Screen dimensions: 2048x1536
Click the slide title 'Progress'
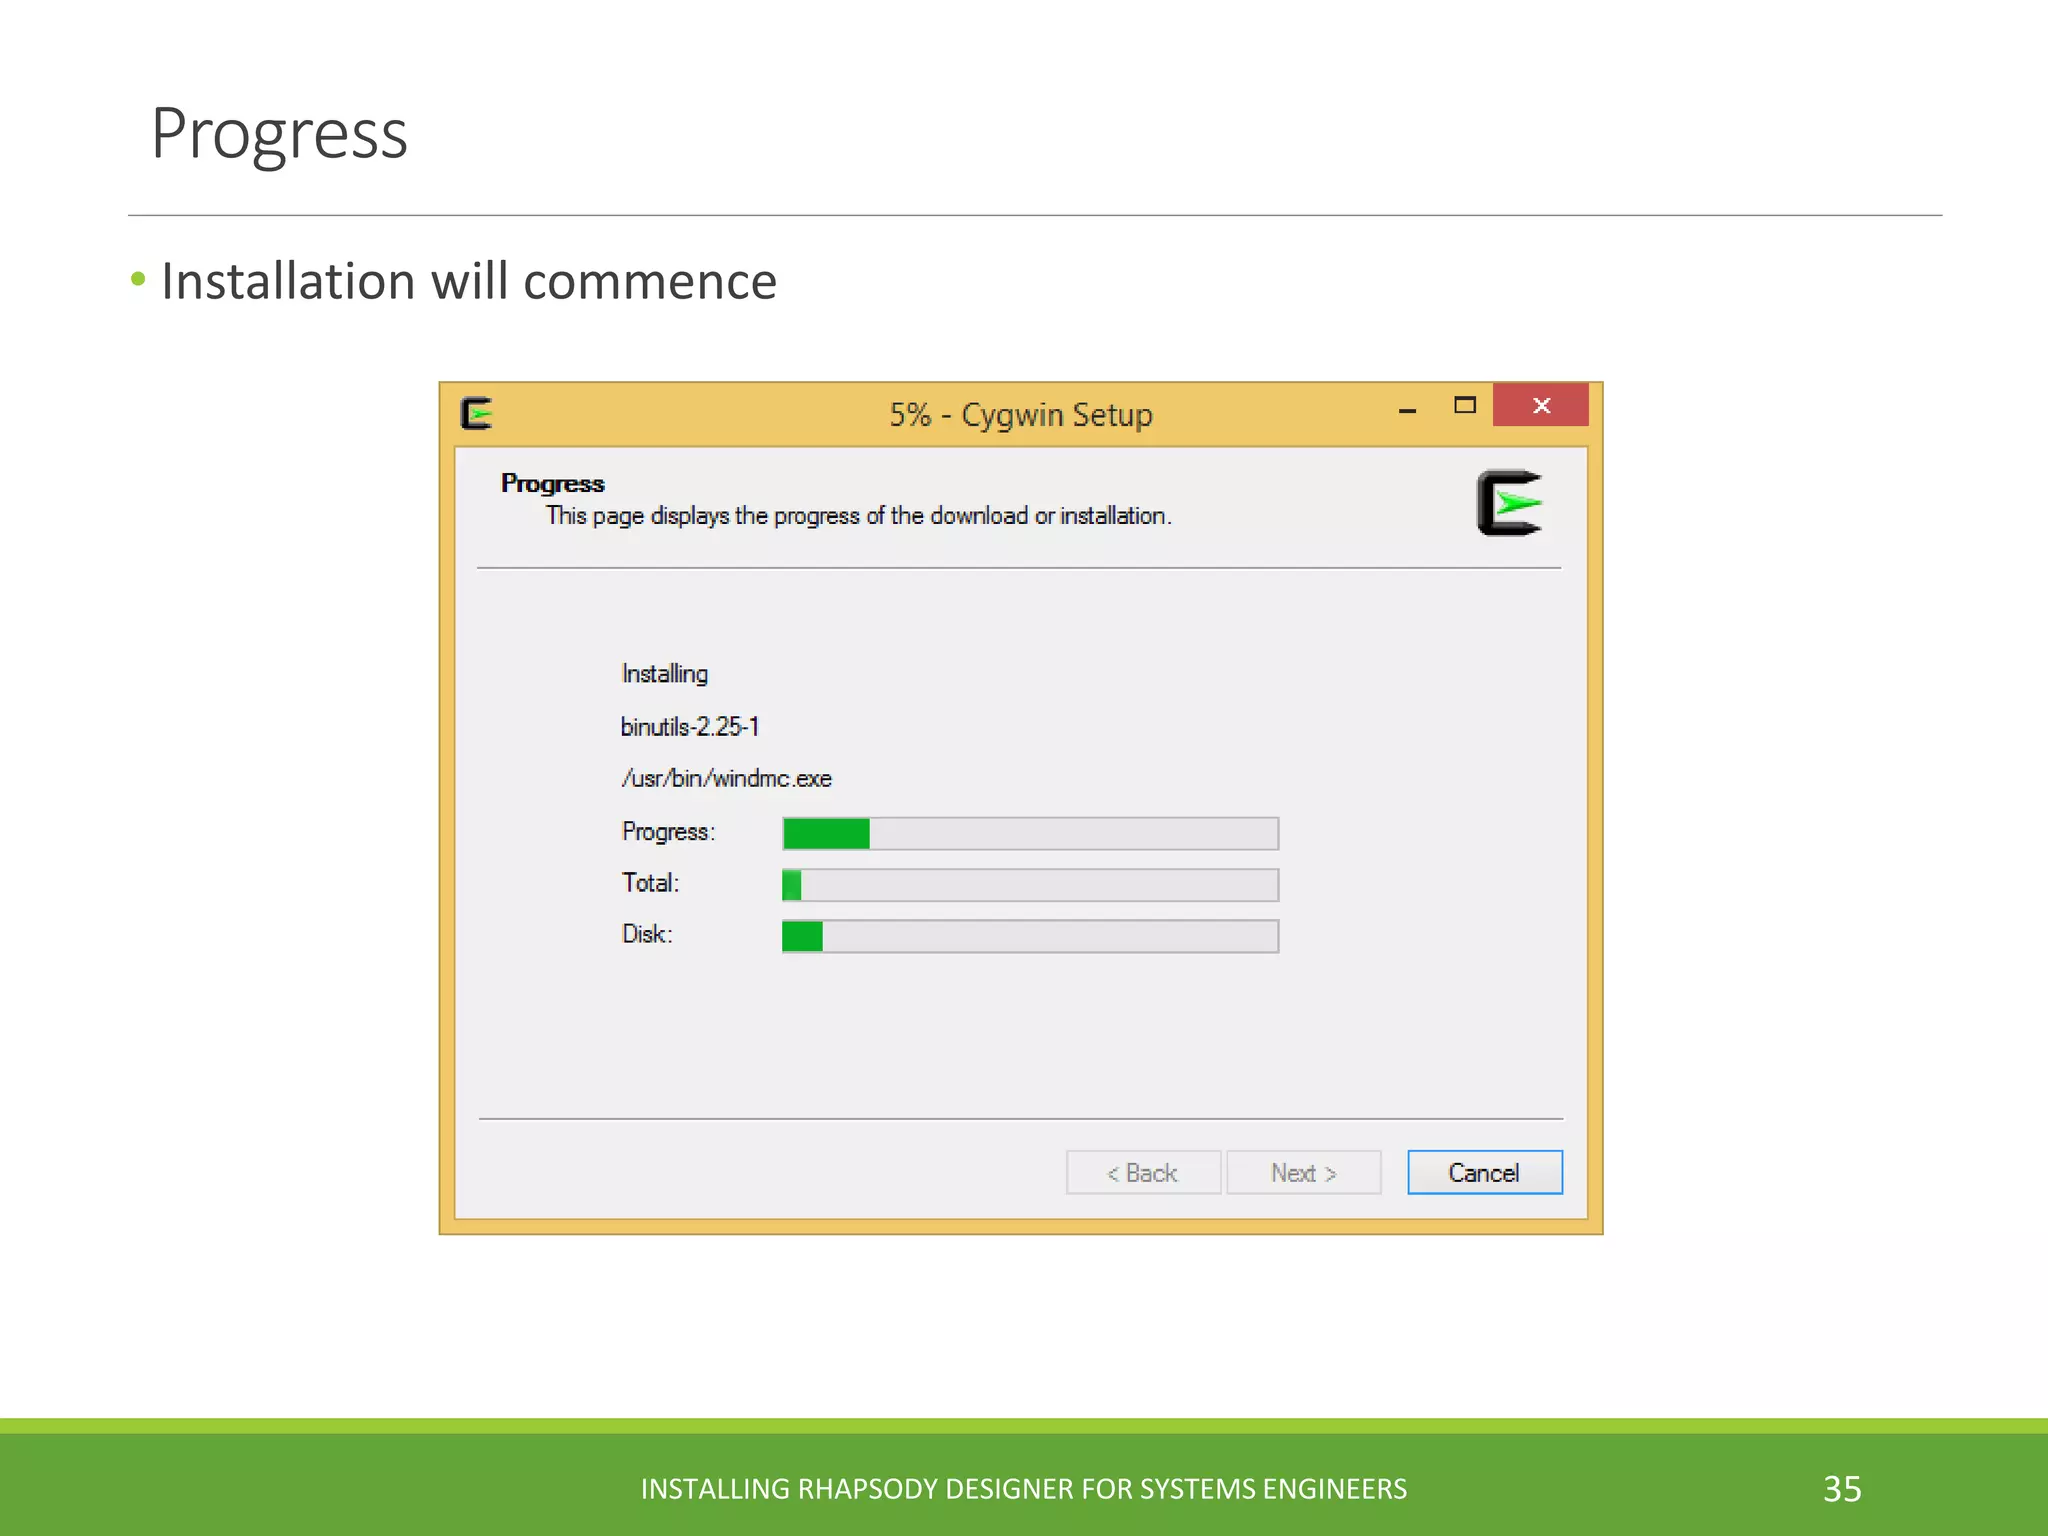point(279,135)
